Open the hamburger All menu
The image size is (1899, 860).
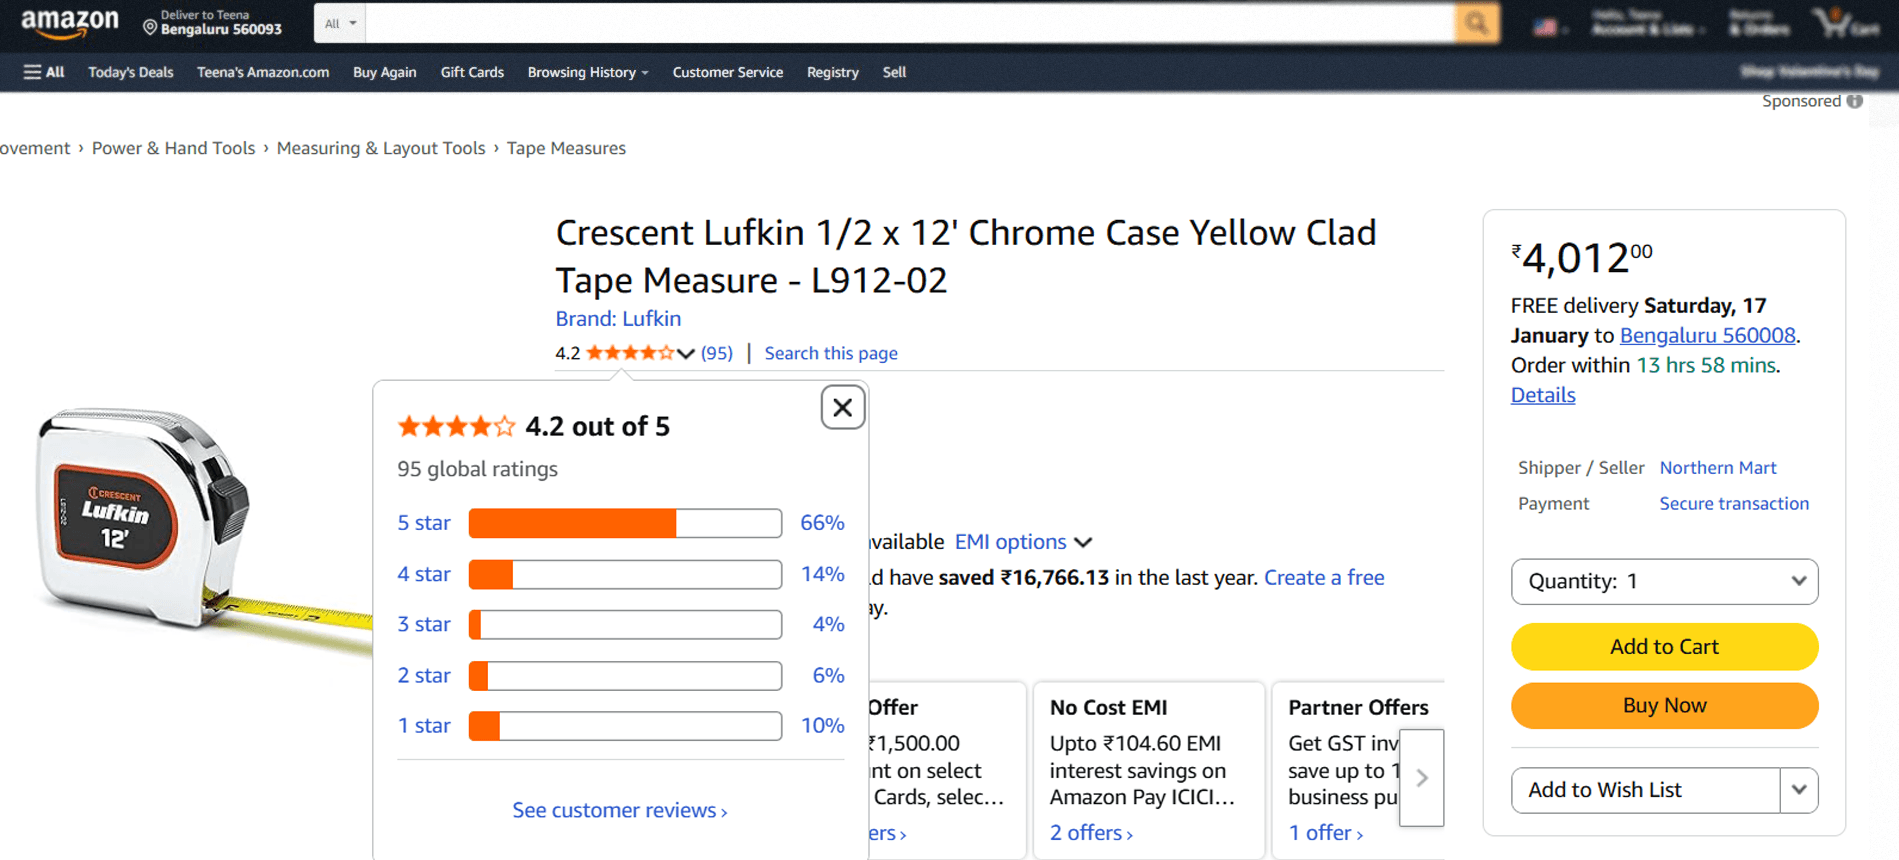point(44,72)
